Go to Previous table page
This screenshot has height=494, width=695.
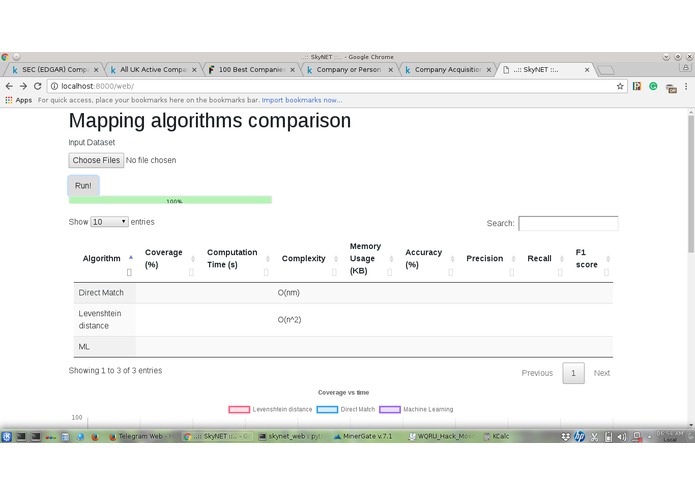[x=537, y=373]
